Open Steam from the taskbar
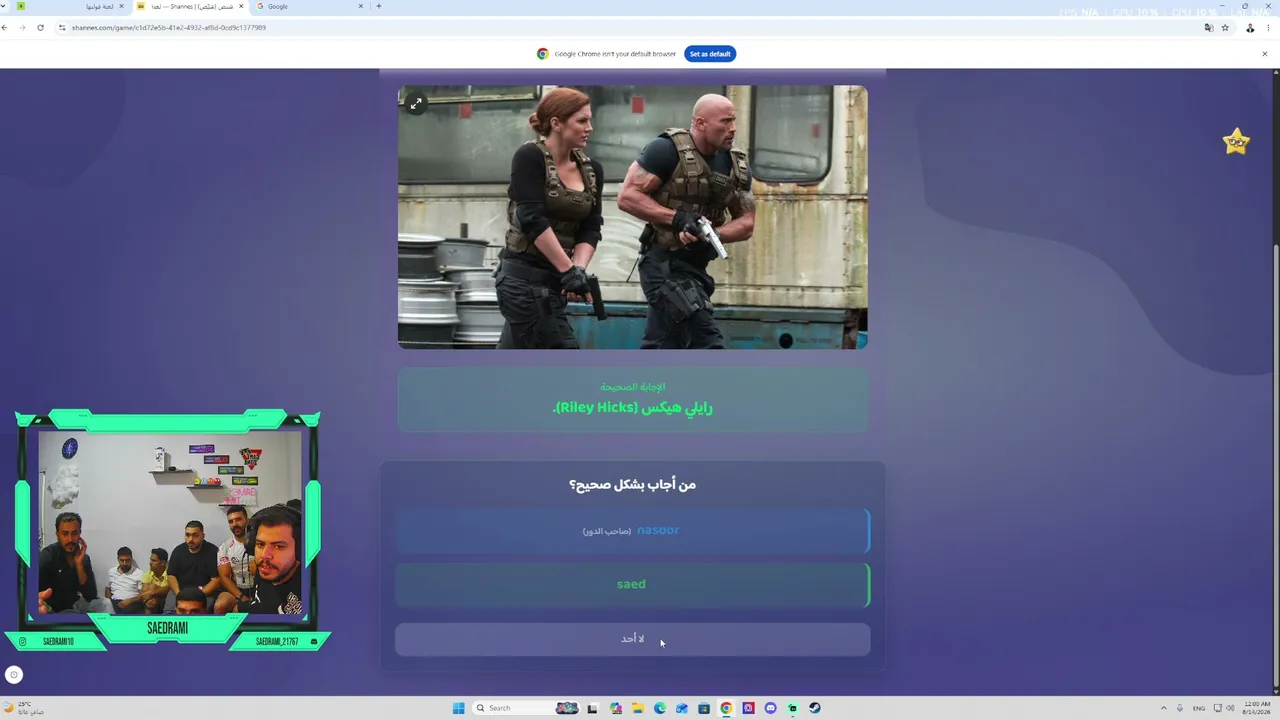Viewport: 1280px width, 720px height. click(815, 708)
